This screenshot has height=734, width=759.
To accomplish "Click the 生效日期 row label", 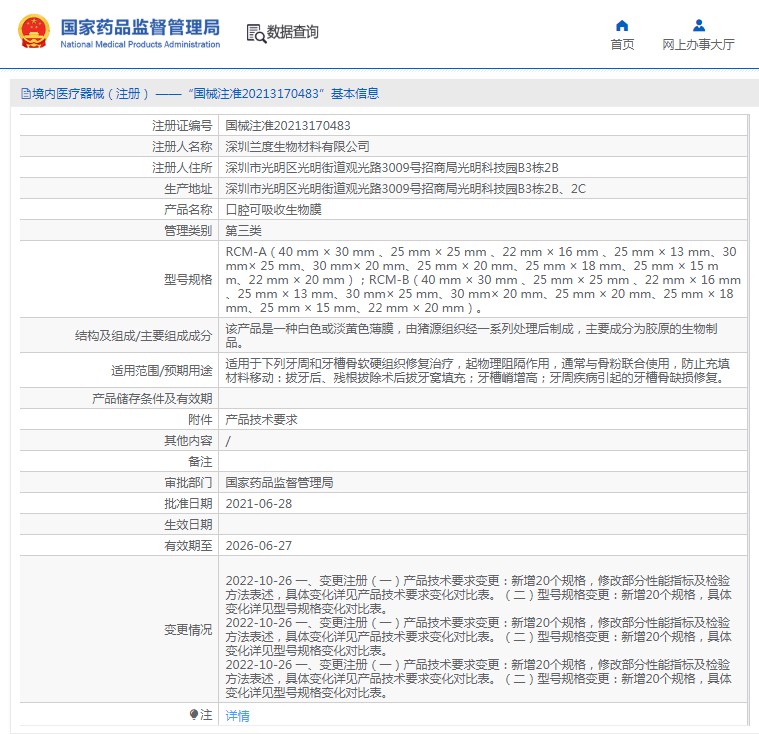I will coord(188,524).
